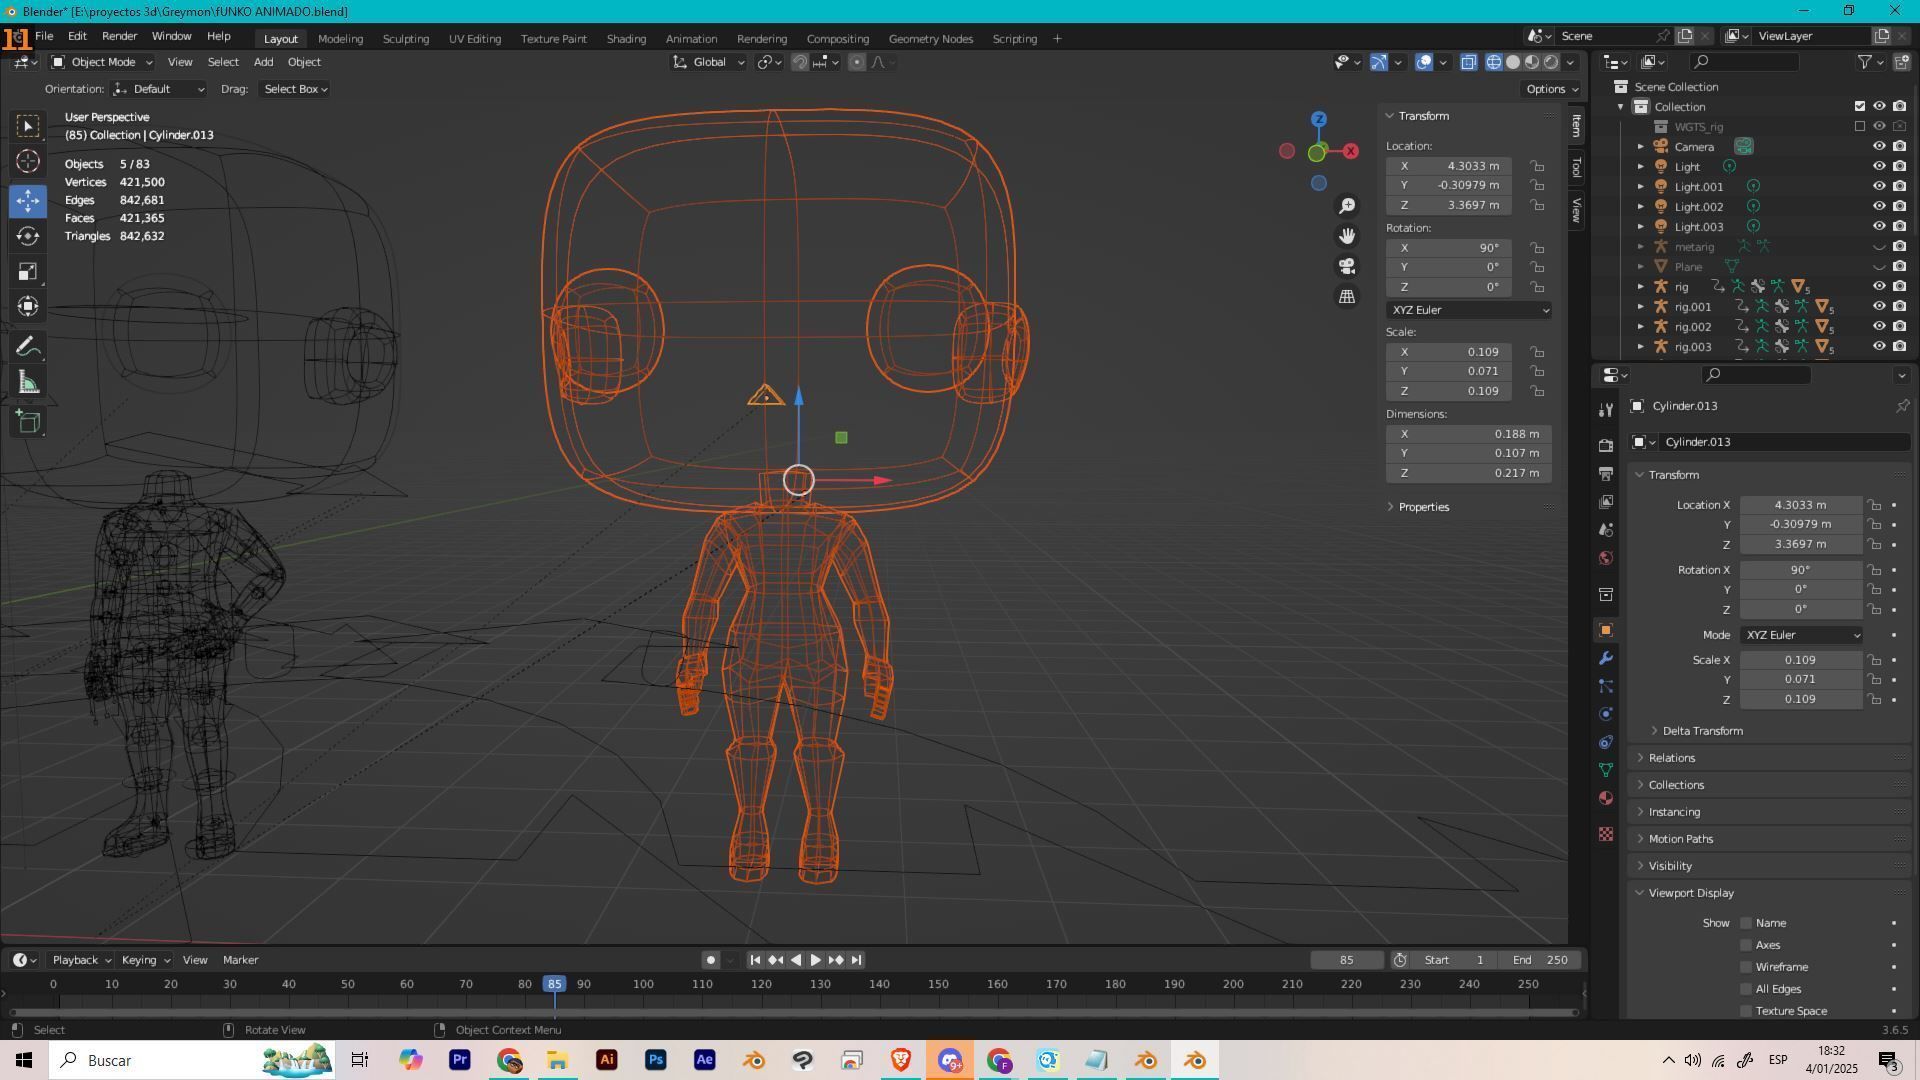Open the Render properties tab
Image resolution: width=1920 pixels, height=1080 pixels.
[x=1606, y=445]
